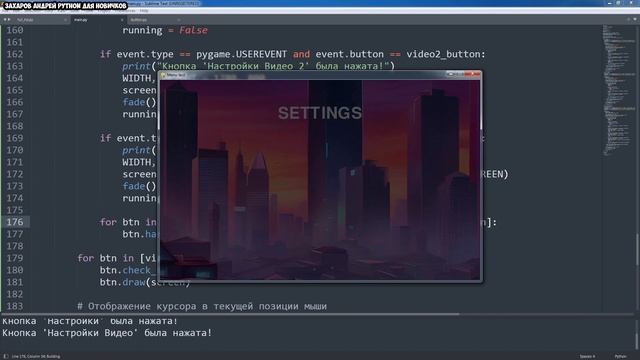Click line number 183 in gutter

tap(15, 306)
